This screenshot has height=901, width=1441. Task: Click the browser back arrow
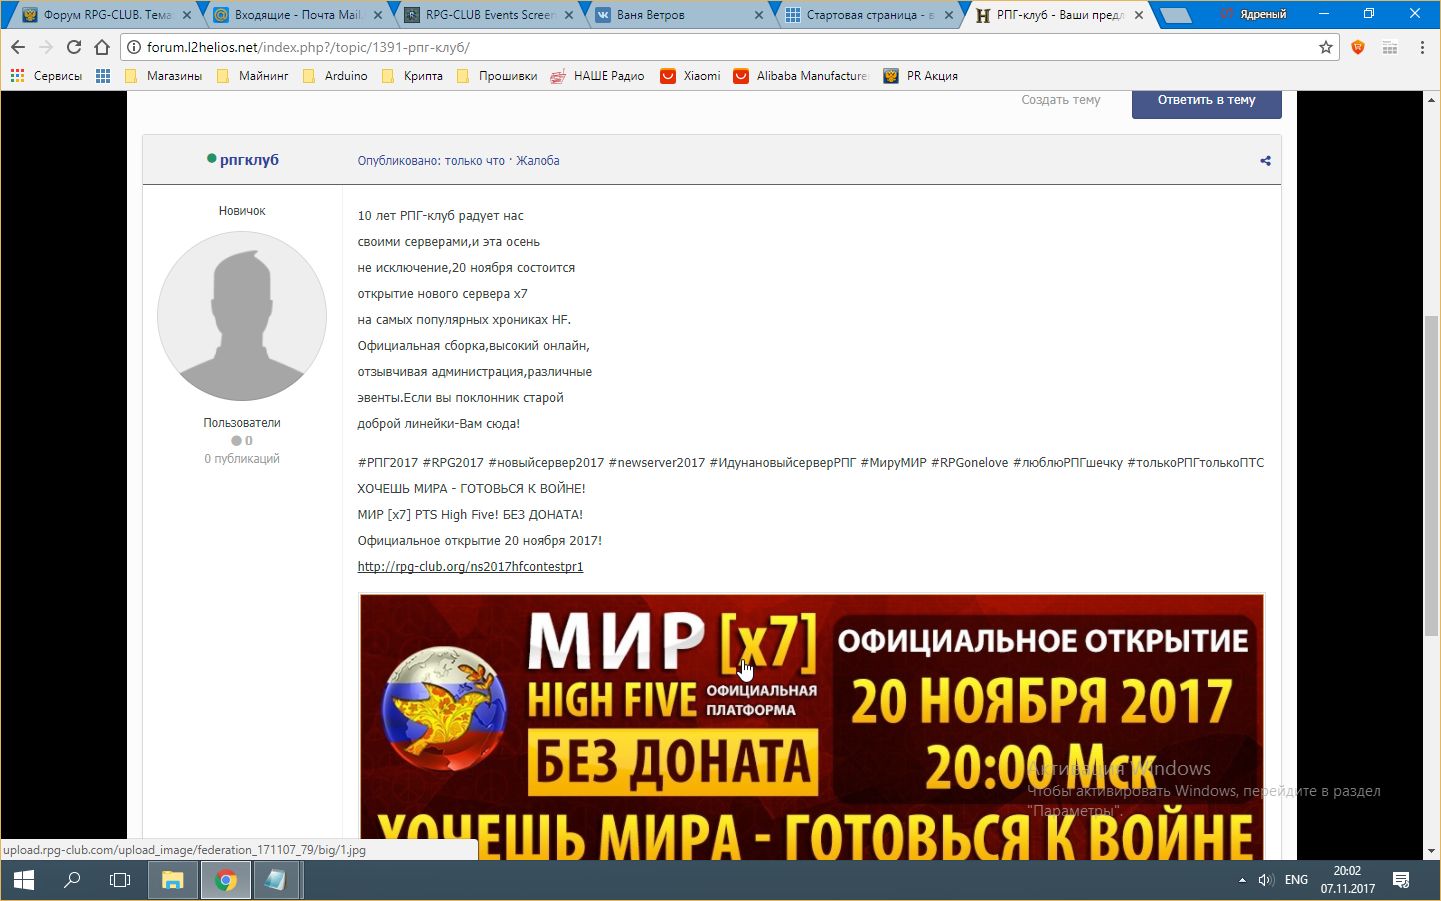tap(18, 47)
